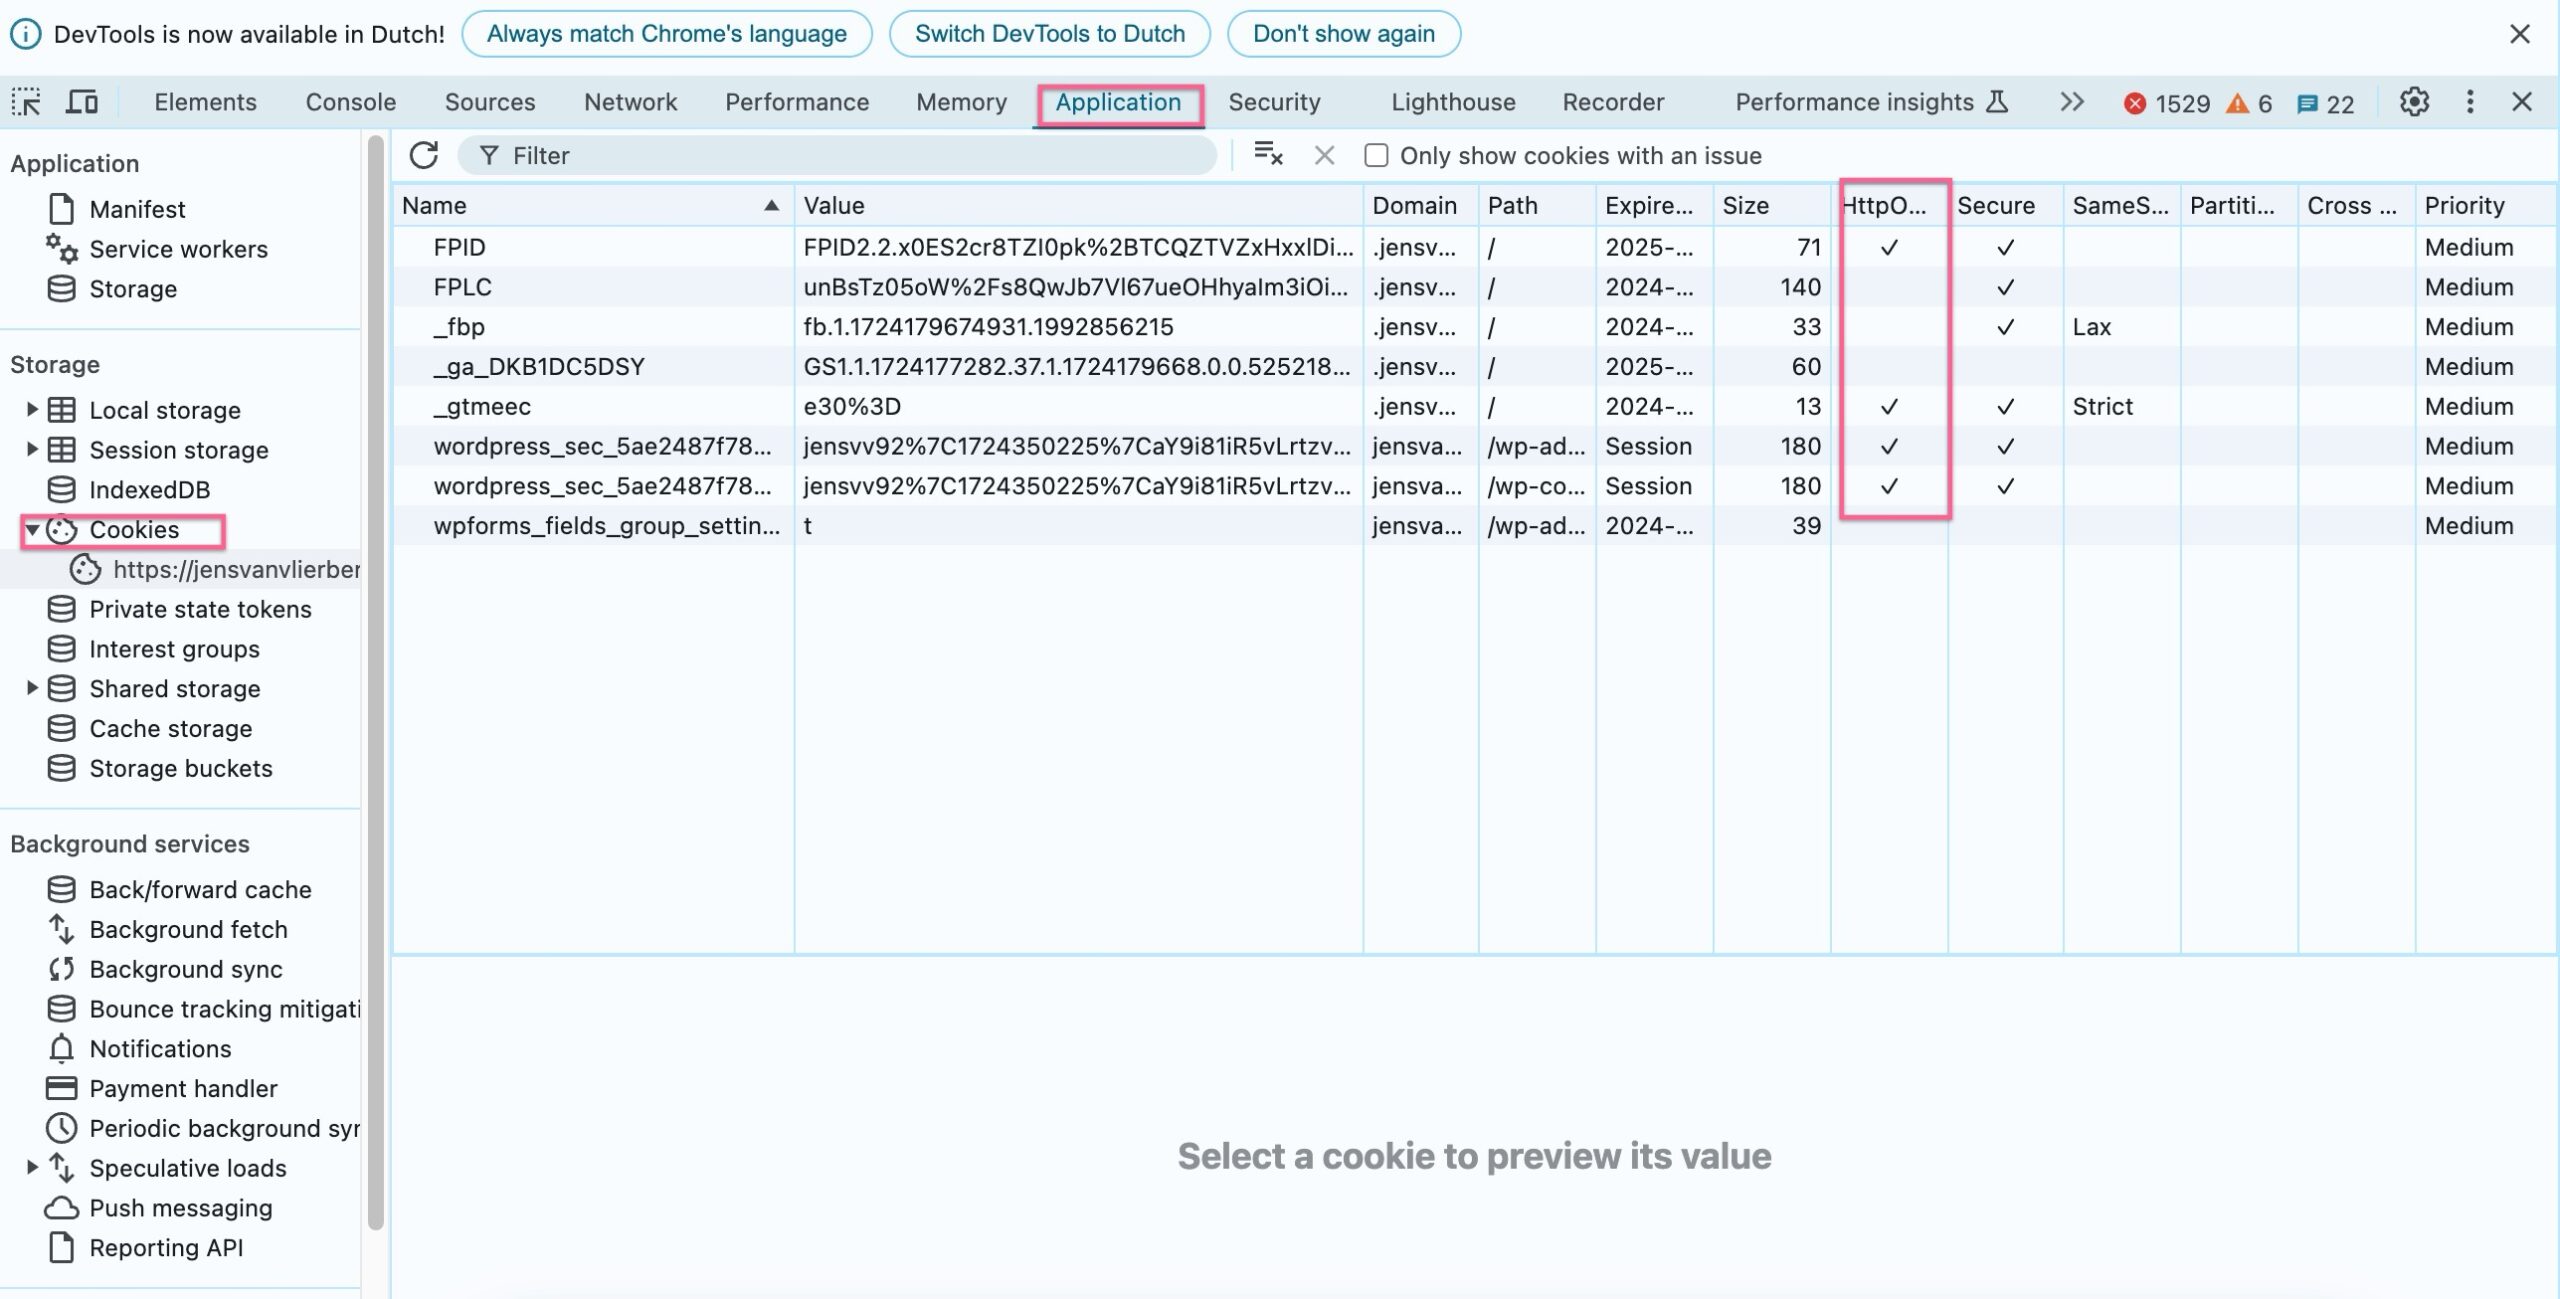2560x1299 pixels.
Task: Click Switch DevTools to Dutch
Action: [x=1050, y=34]
